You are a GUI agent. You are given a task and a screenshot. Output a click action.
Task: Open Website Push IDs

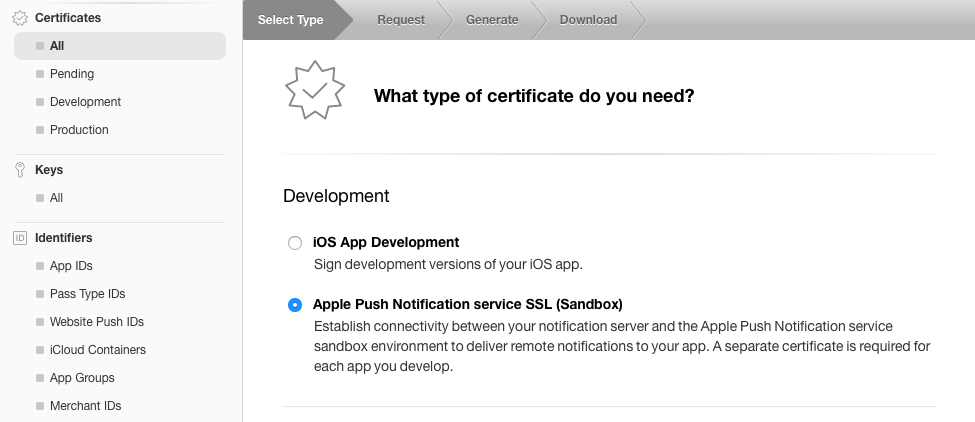[x=96, y=322]
